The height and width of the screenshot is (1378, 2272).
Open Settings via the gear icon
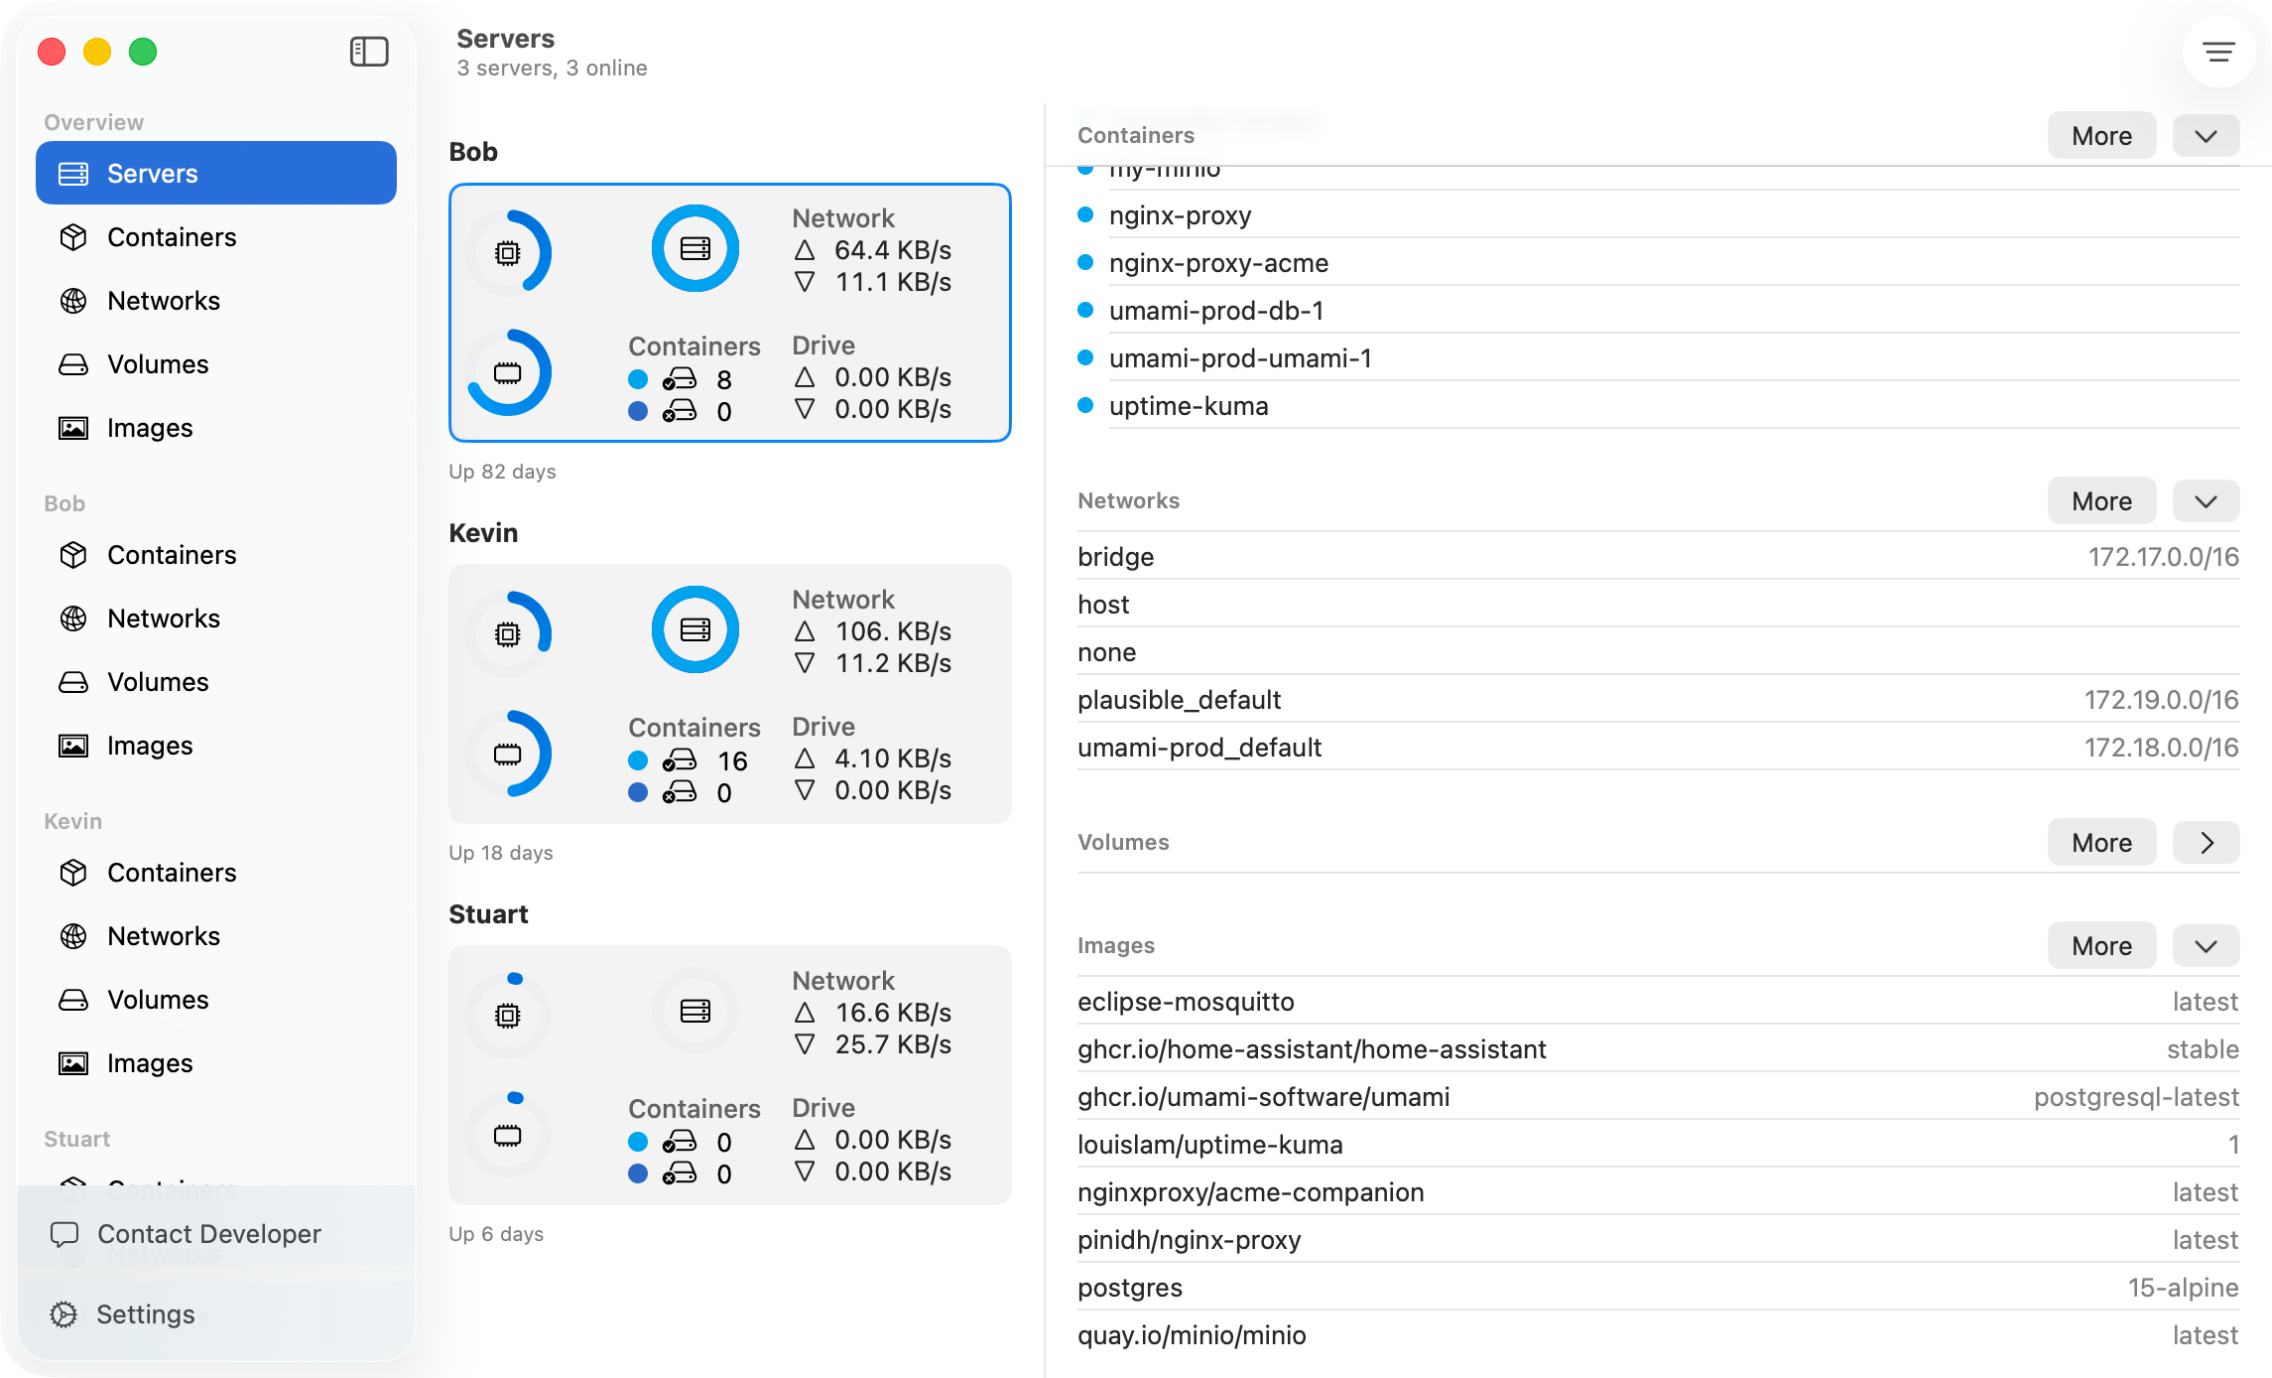(65, 1313)
